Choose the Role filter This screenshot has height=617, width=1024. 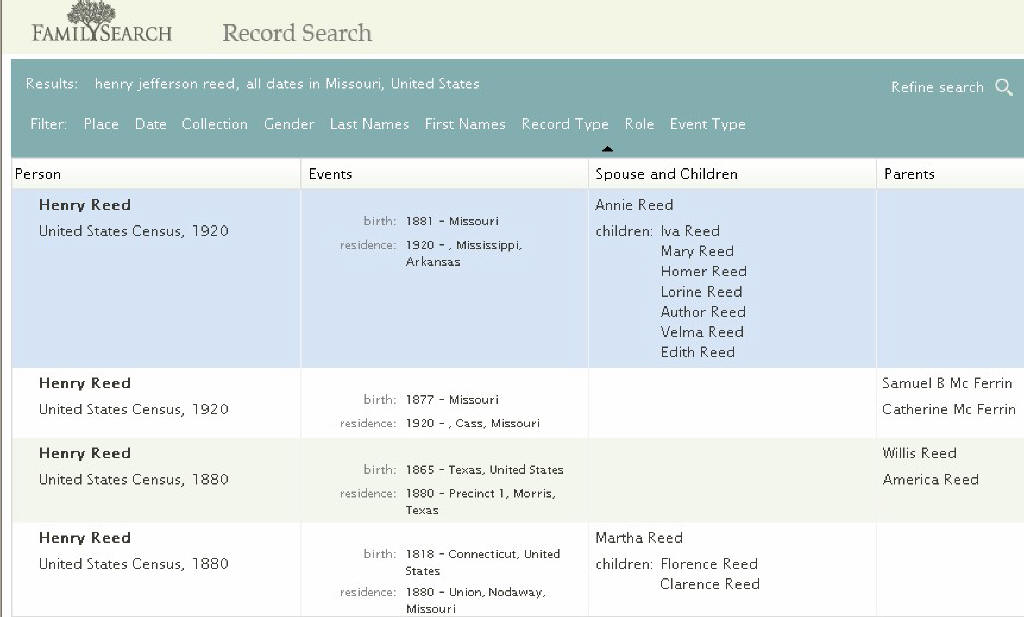point(639,124)
